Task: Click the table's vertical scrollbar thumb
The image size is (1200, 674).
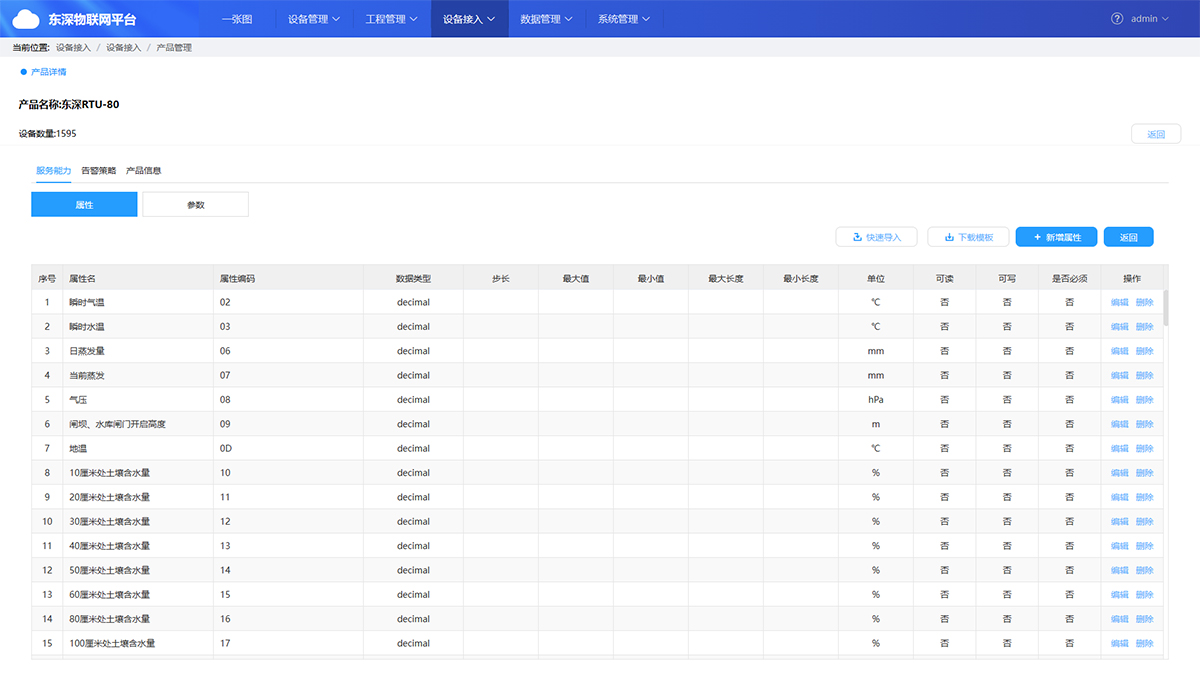Action: (x=1165, y=308)
